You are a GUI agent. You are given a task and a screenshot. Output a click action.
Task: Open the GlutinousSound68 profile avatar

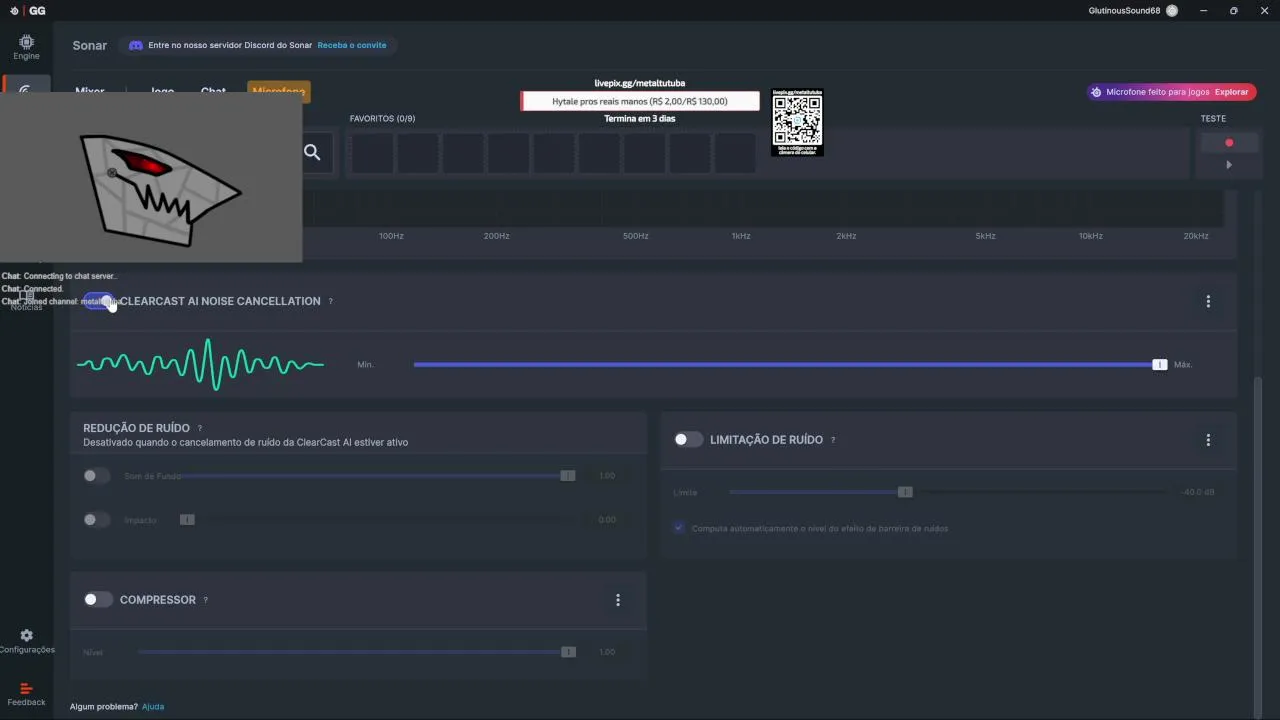[x=1172, y=10]
